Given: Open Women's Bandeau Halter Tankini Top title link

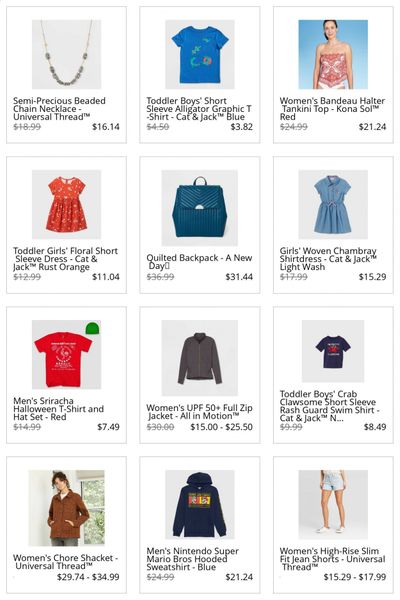Looking at the screenshot, I should click(332, 109).
